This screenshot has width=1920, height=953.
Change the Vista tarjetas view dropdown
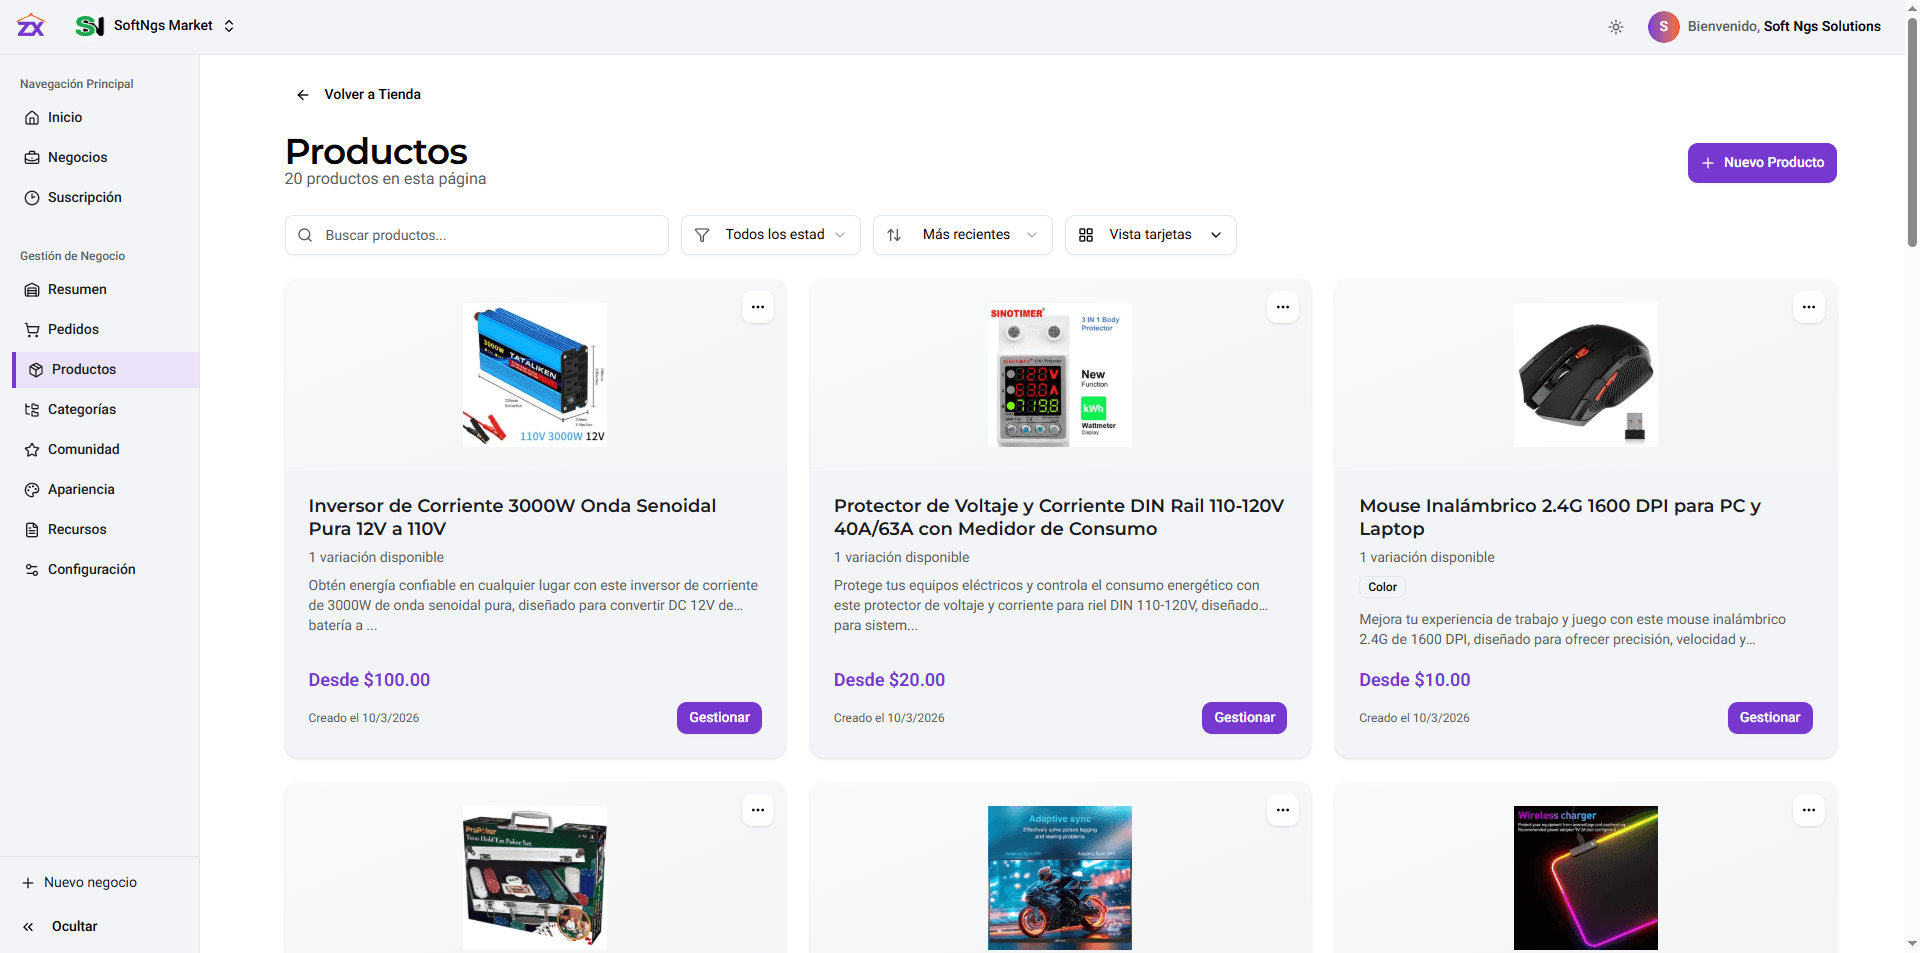click(x=1150, y=234)
